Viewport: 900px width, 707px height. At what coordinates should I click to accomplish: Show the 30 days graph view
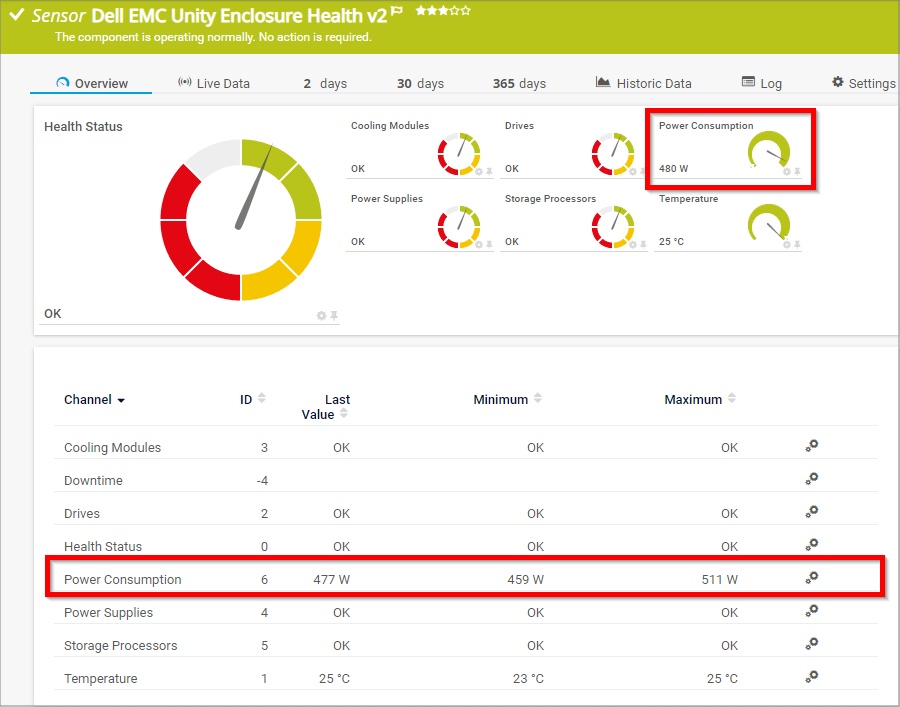420,83
